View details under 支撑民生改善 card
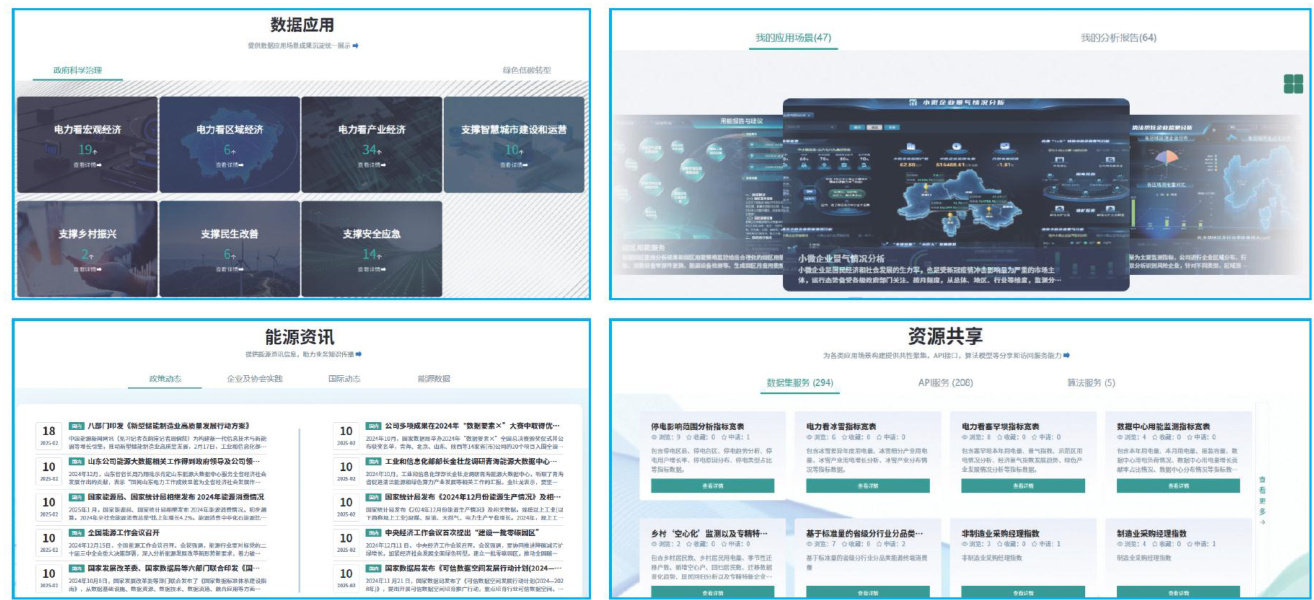Screen dimensions: 1314x600 [x=230, y=269]
